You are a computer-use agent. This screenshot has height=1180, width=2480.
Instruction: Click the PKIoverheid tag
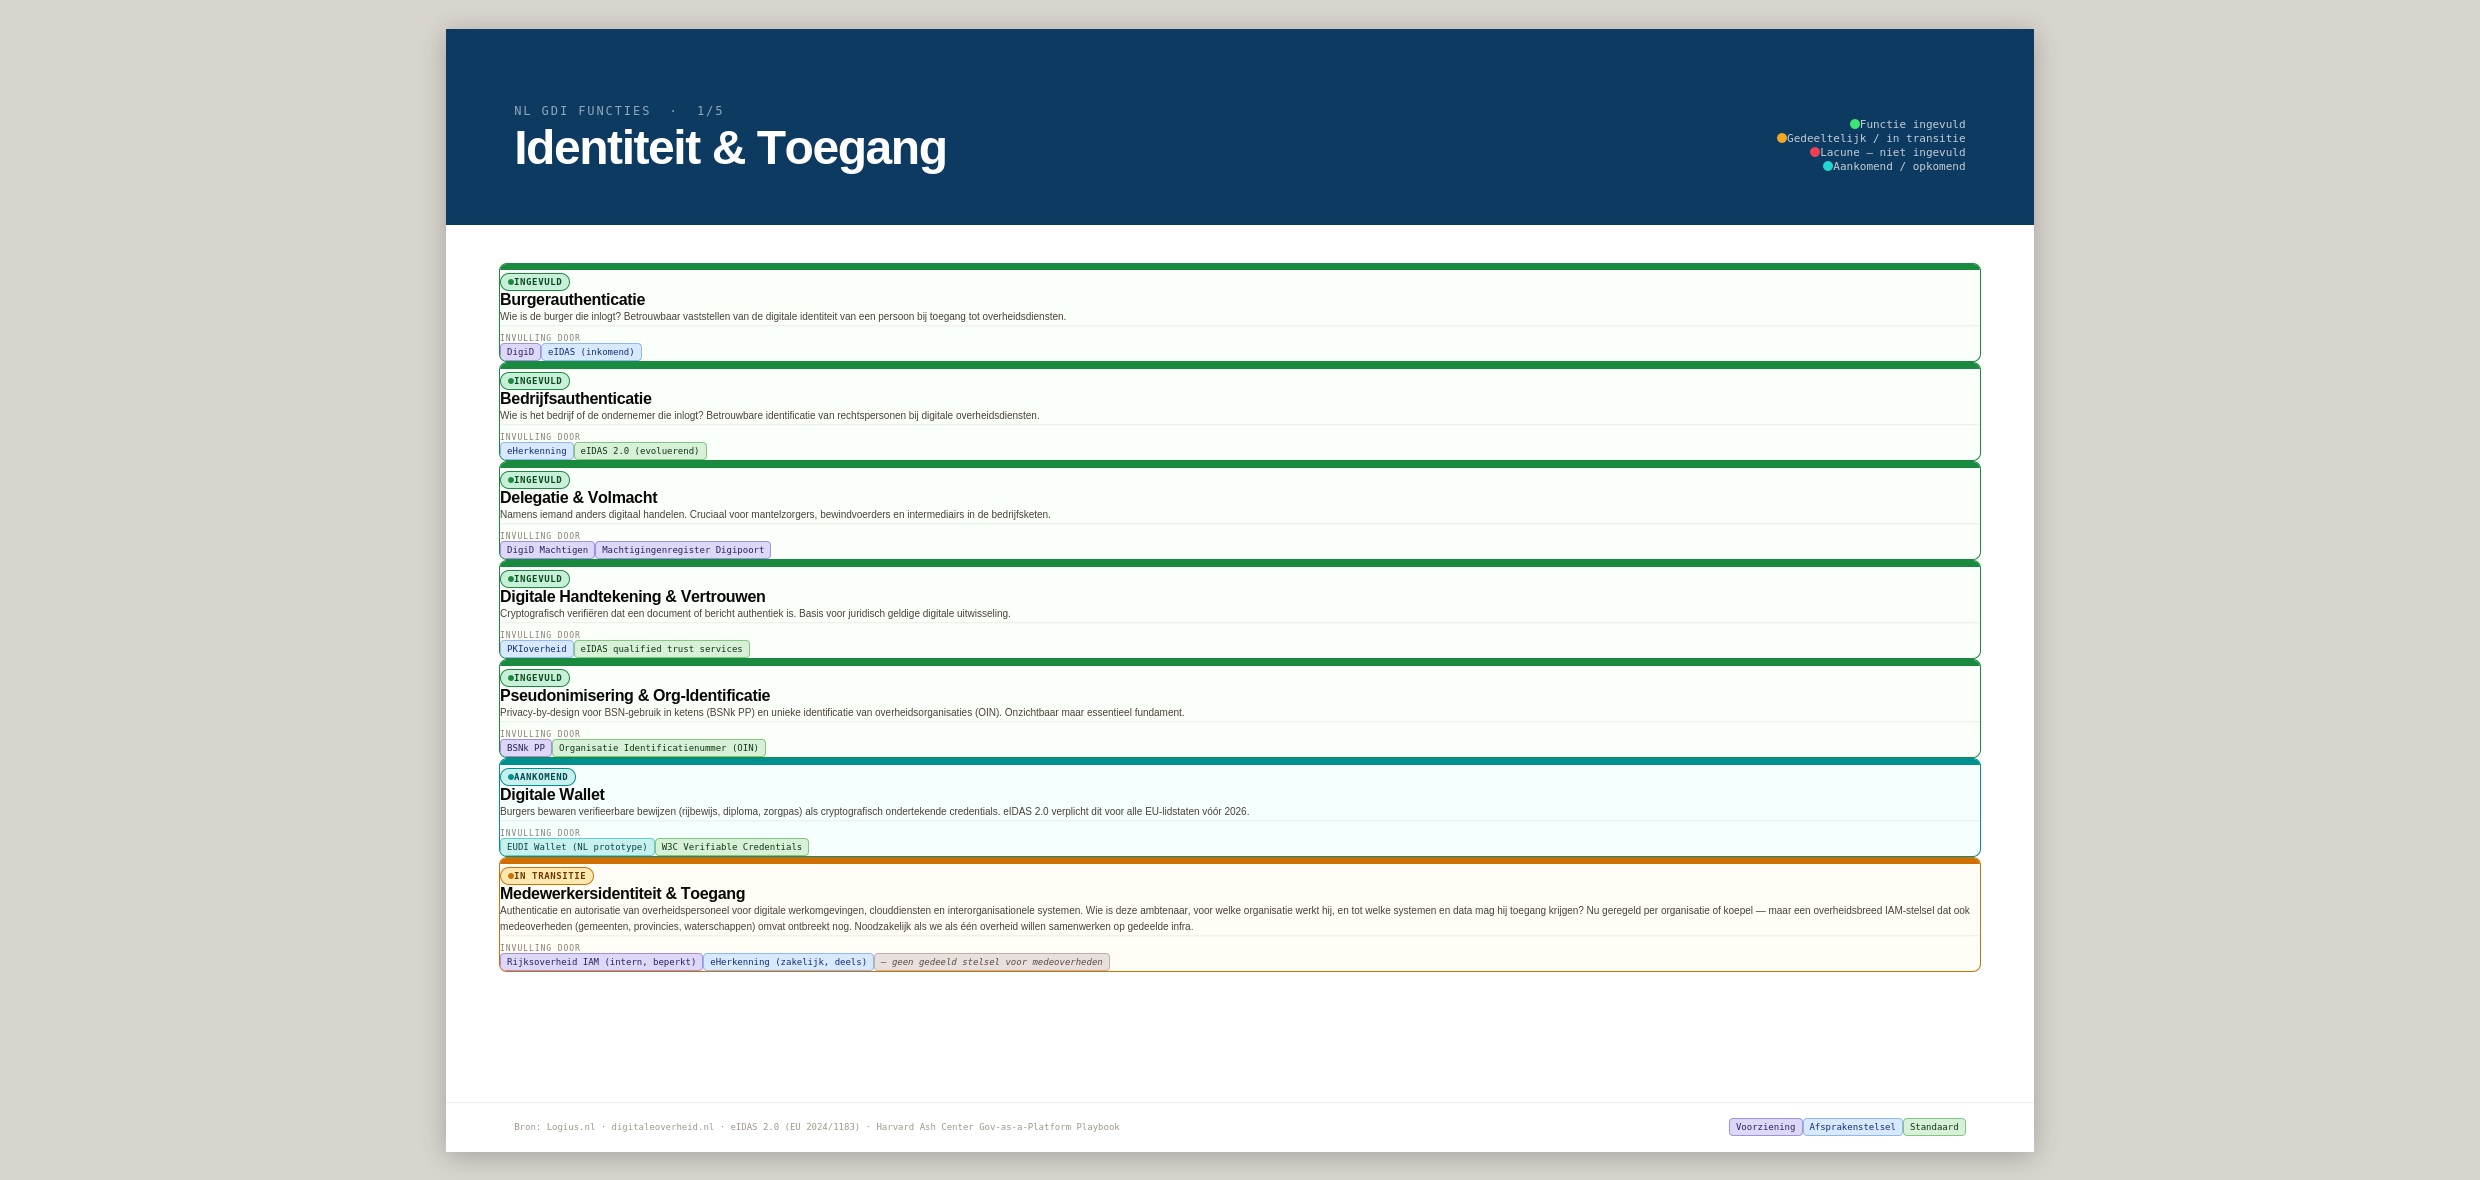point(536,649)
